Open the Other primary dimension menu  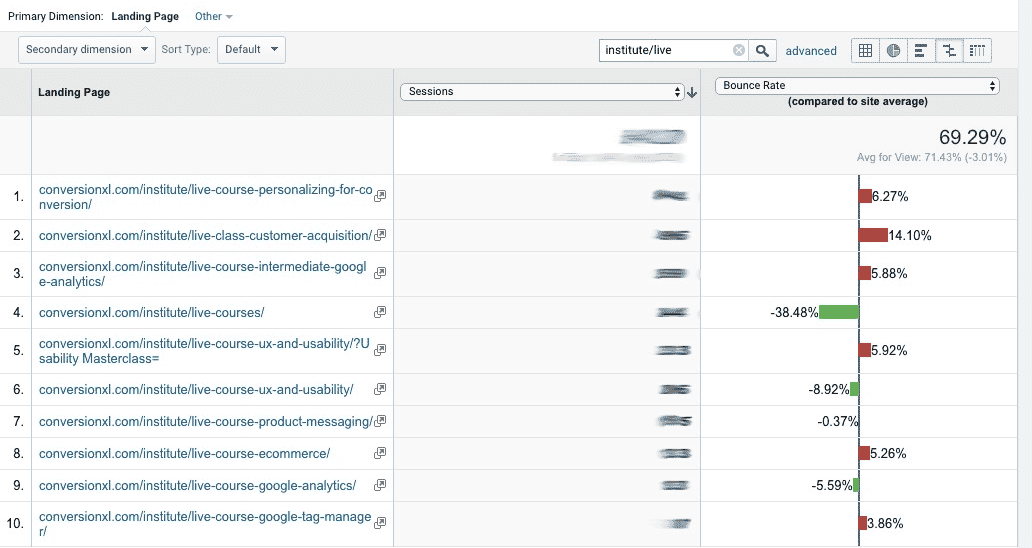tap(213, 17)
